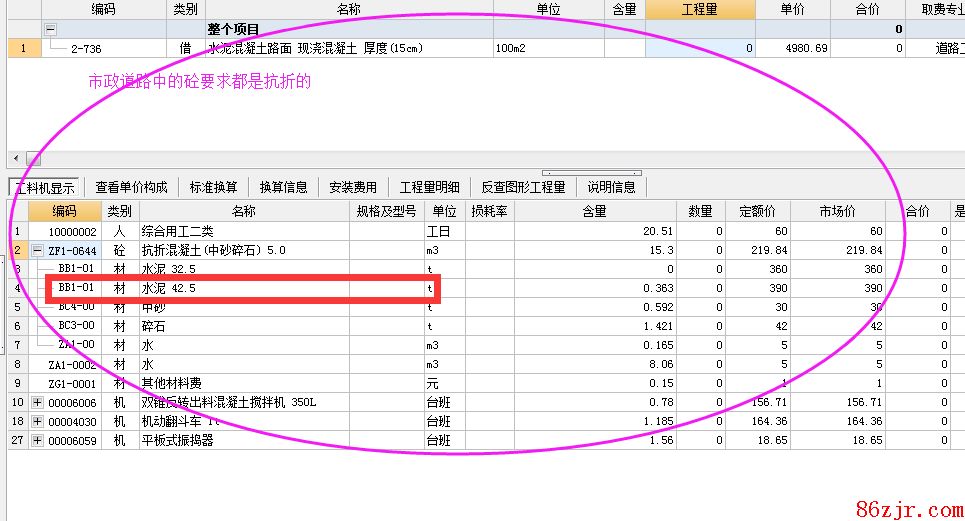The width and height of the screenshot is (965, 521).
Task: Click the left scroll arrow of horizontal scrollbar
Action: click(x=15, y=159)
